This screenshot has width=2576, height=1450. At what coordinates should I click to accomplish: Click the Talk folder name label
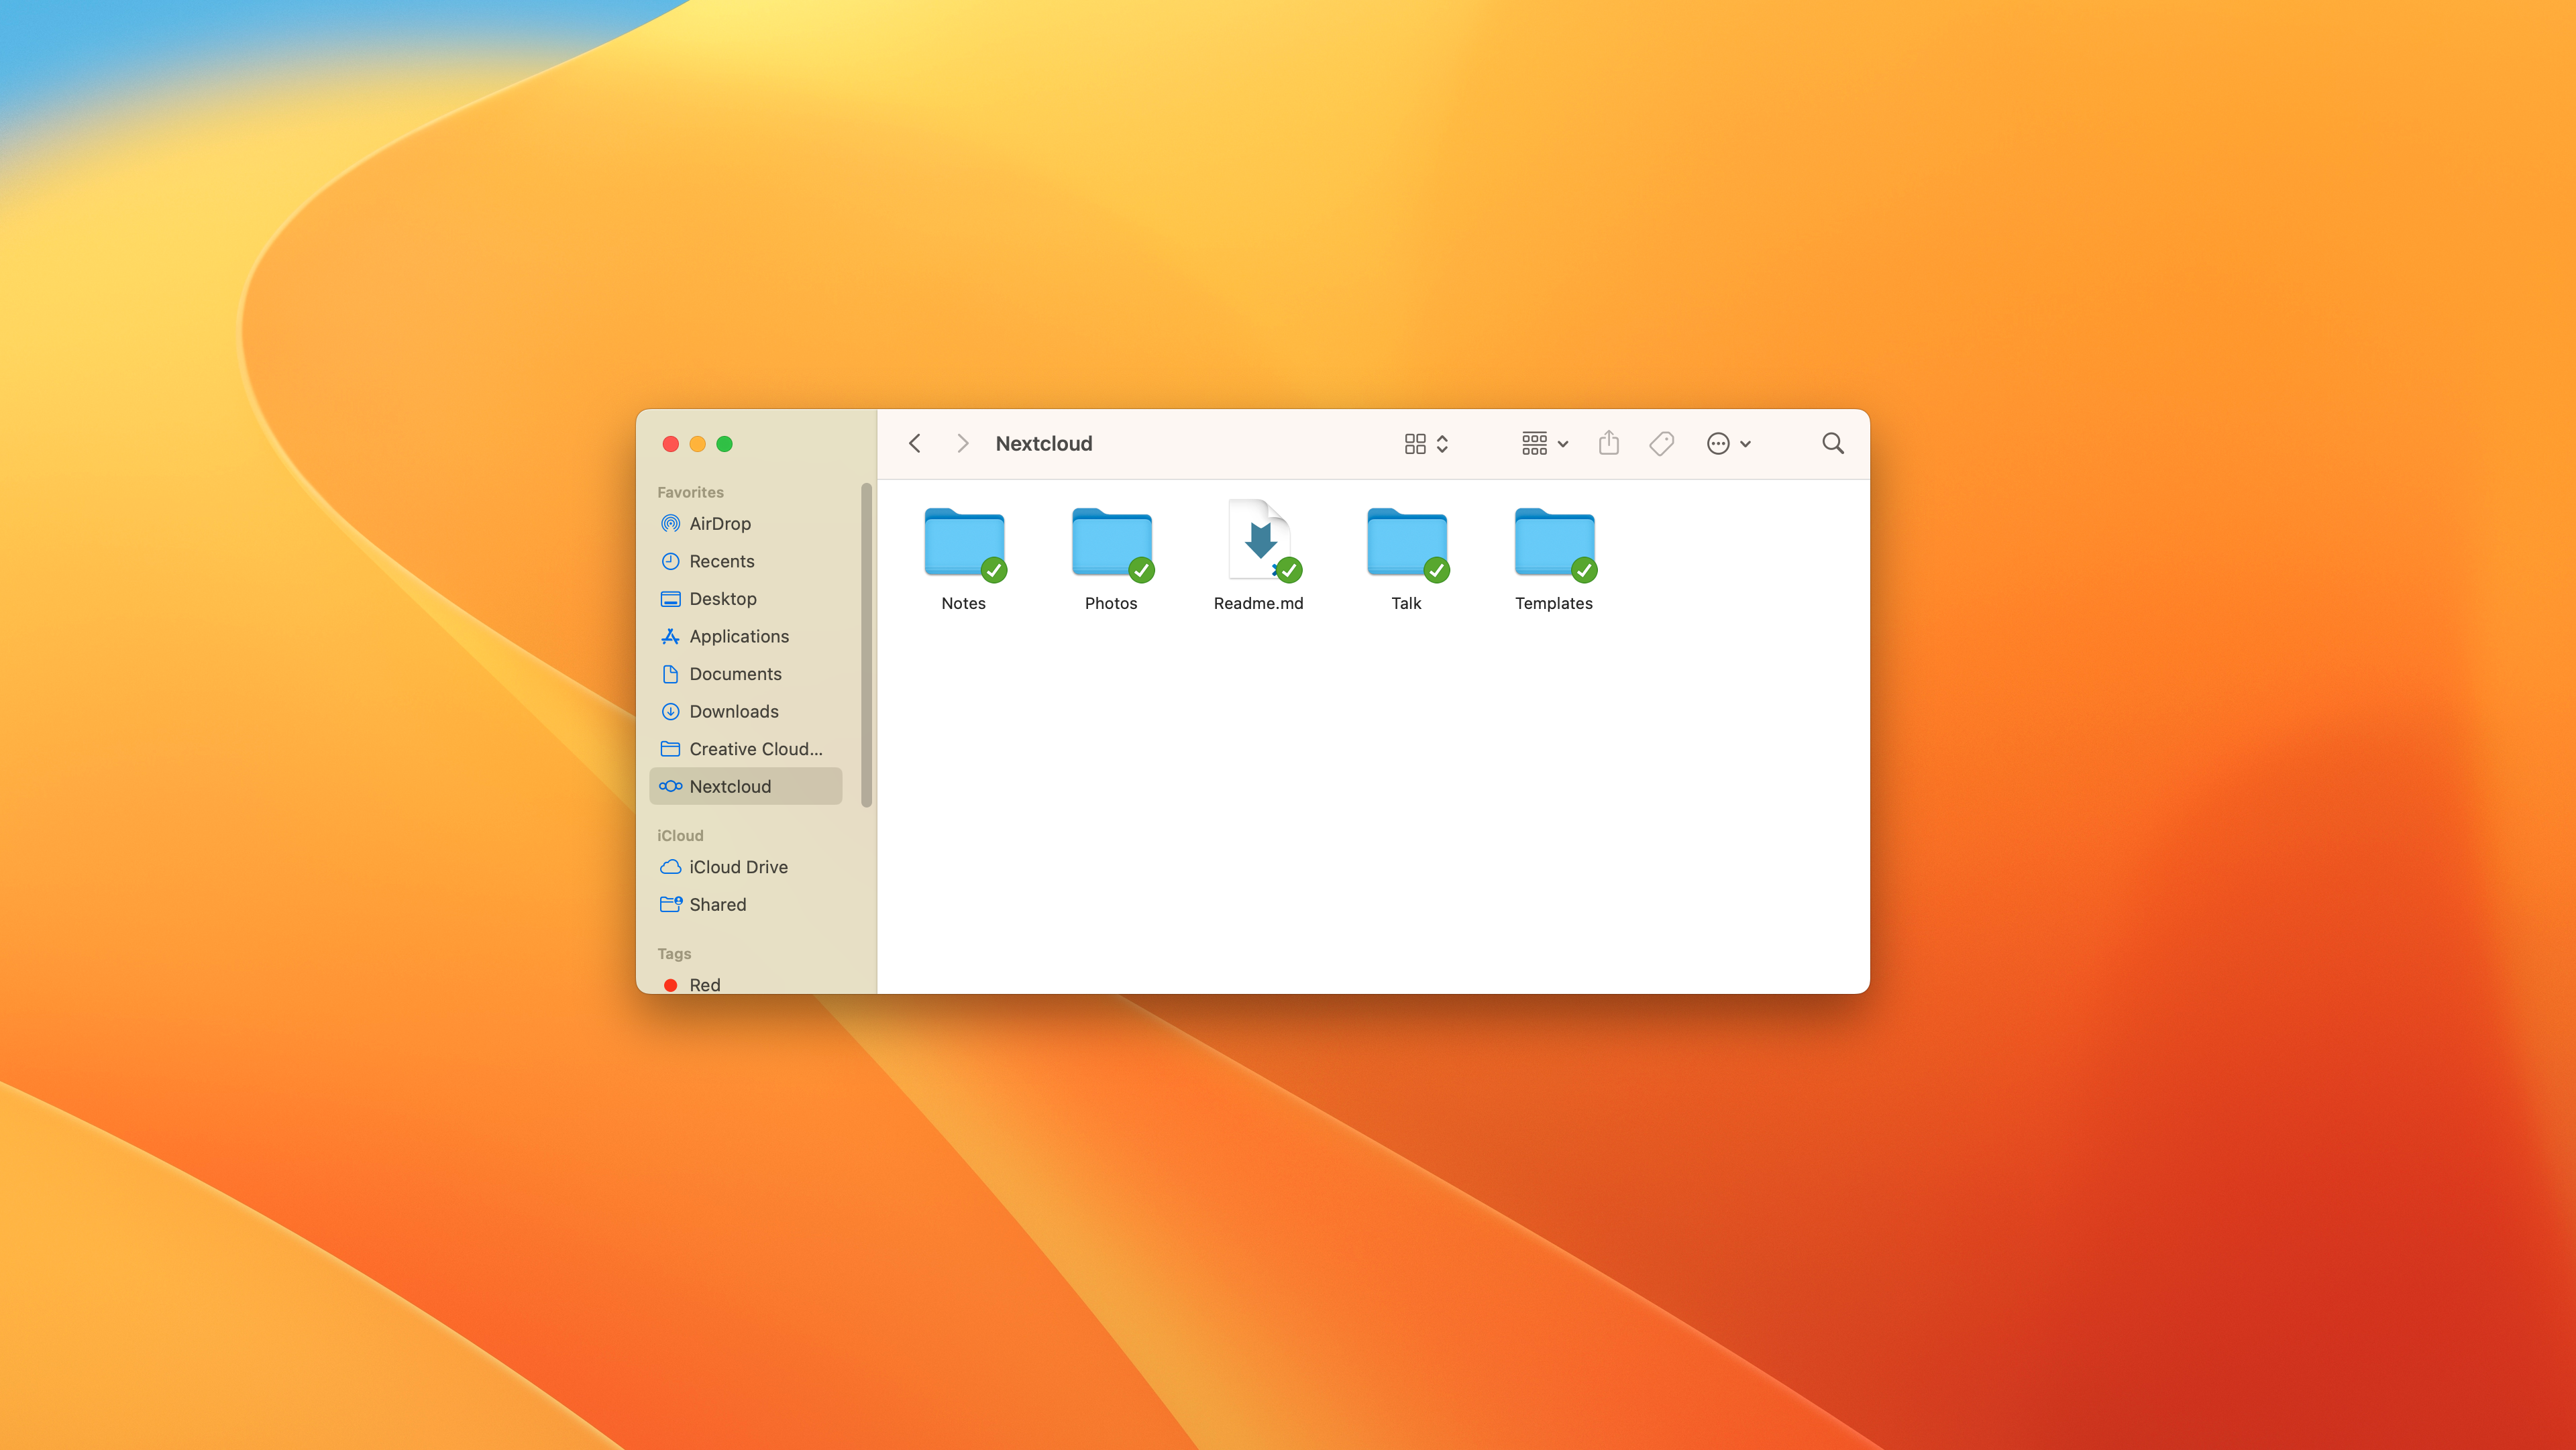click(1406, 603)
